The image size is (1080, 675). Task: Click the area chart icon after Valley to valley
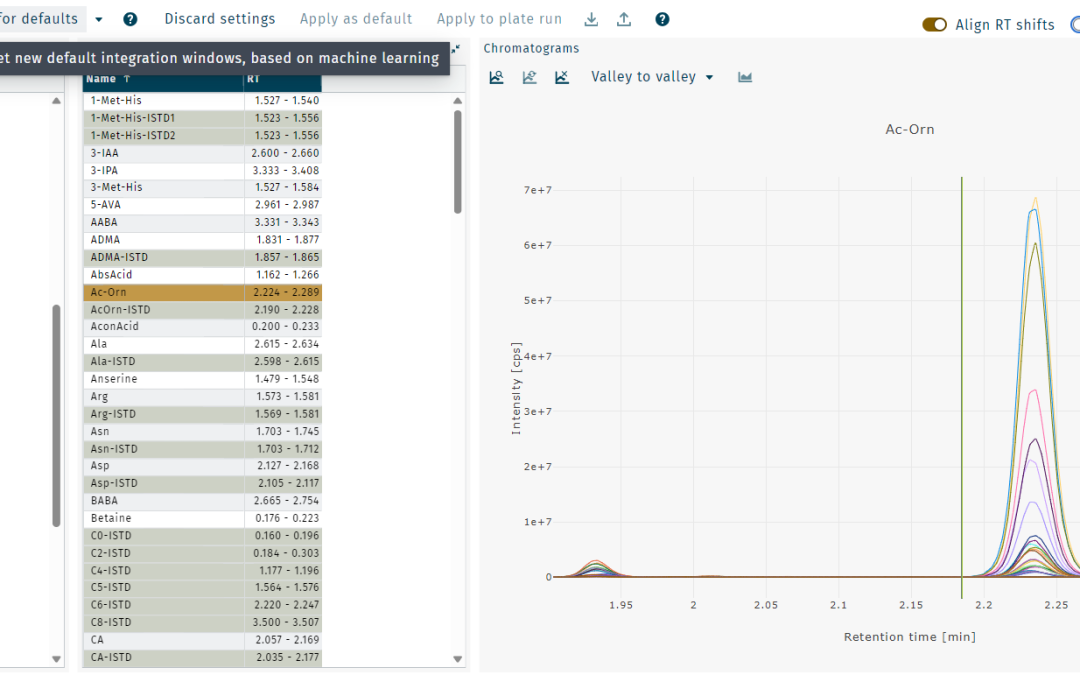coord(745,78)
